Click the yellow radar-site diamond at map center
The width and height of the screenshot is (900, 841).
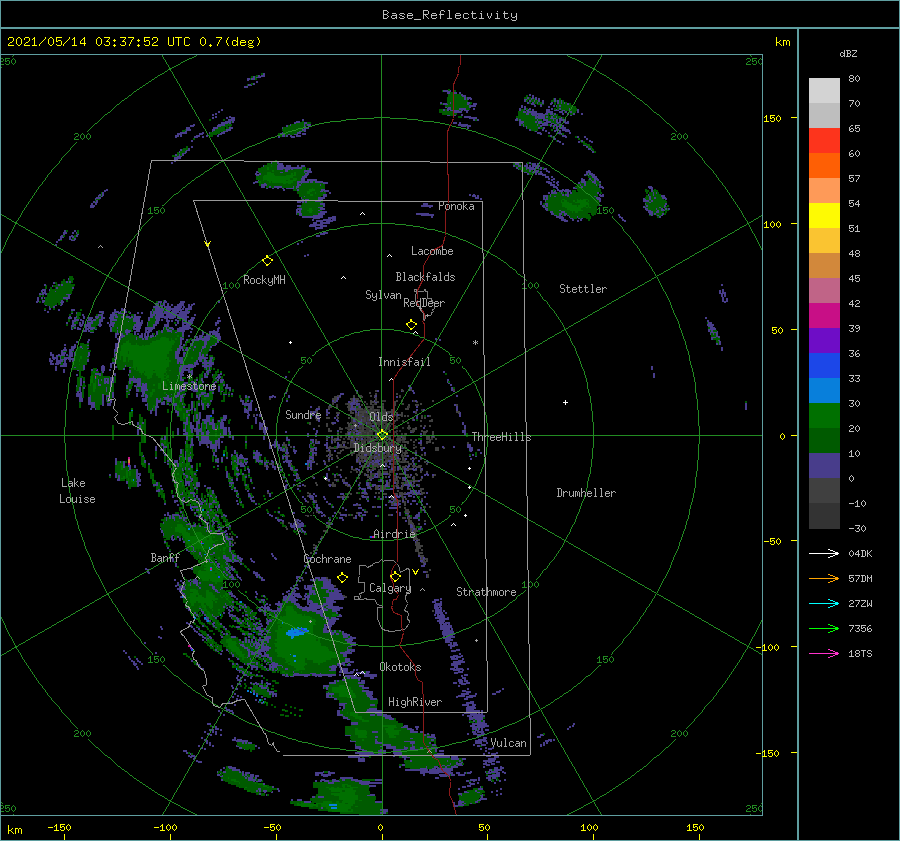[382, 435]
